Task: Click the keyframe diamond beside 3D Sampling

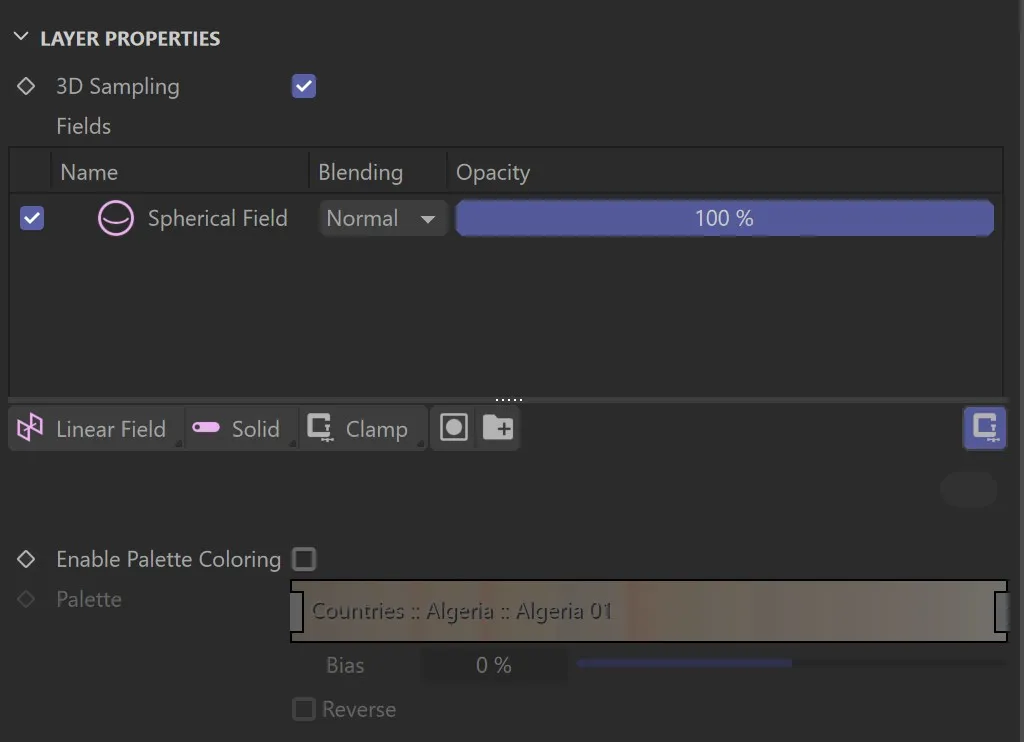Action: point(26,86)
